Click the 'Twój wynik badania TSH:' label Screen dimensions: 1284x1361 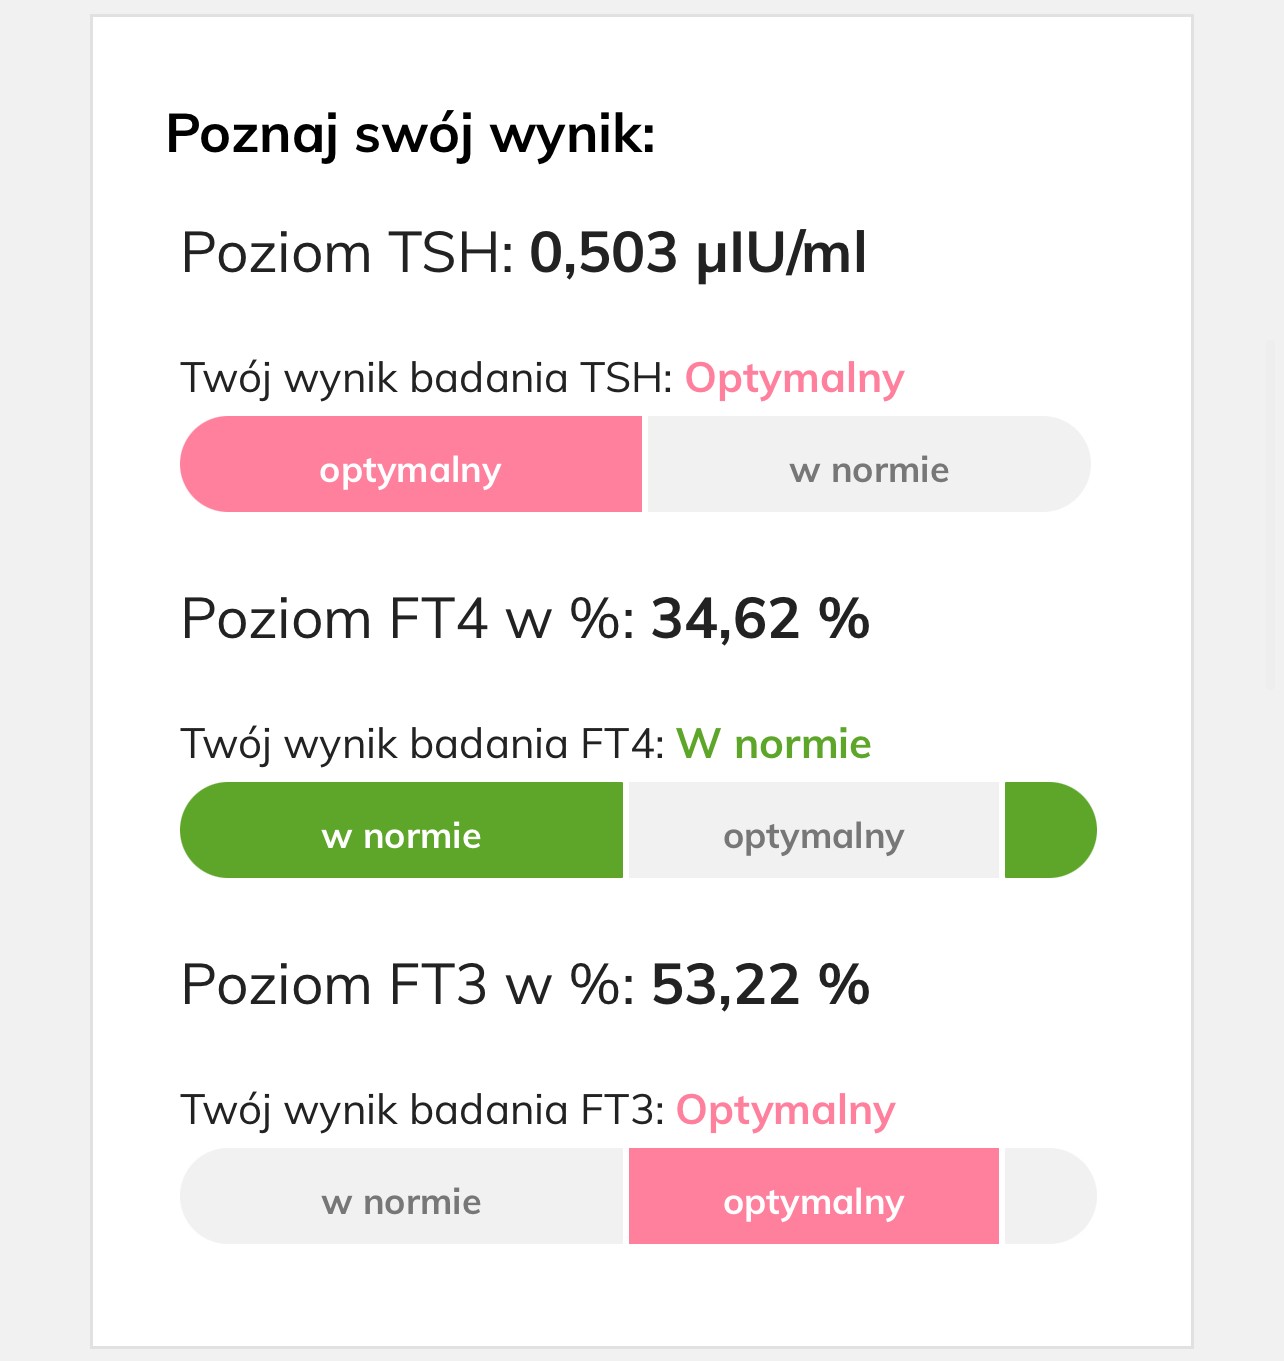426,380
